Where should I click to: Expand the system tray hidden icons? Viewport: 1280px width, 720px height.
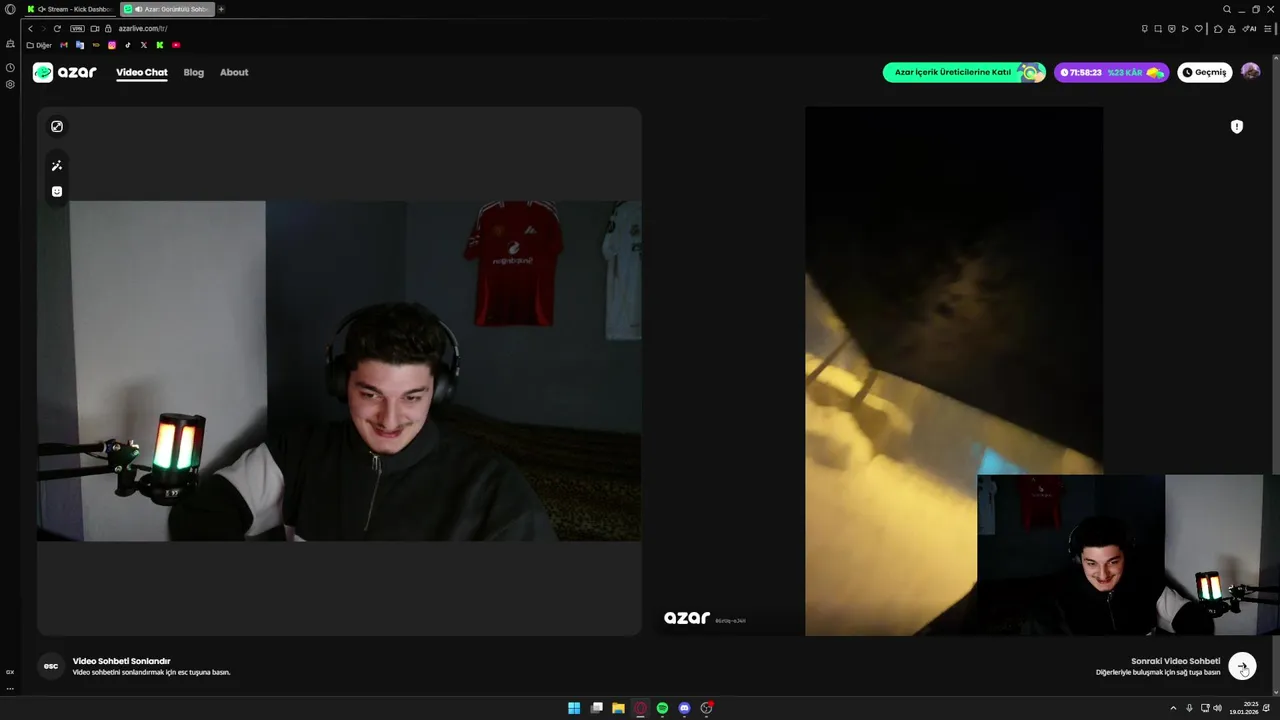pos(1174,708)
